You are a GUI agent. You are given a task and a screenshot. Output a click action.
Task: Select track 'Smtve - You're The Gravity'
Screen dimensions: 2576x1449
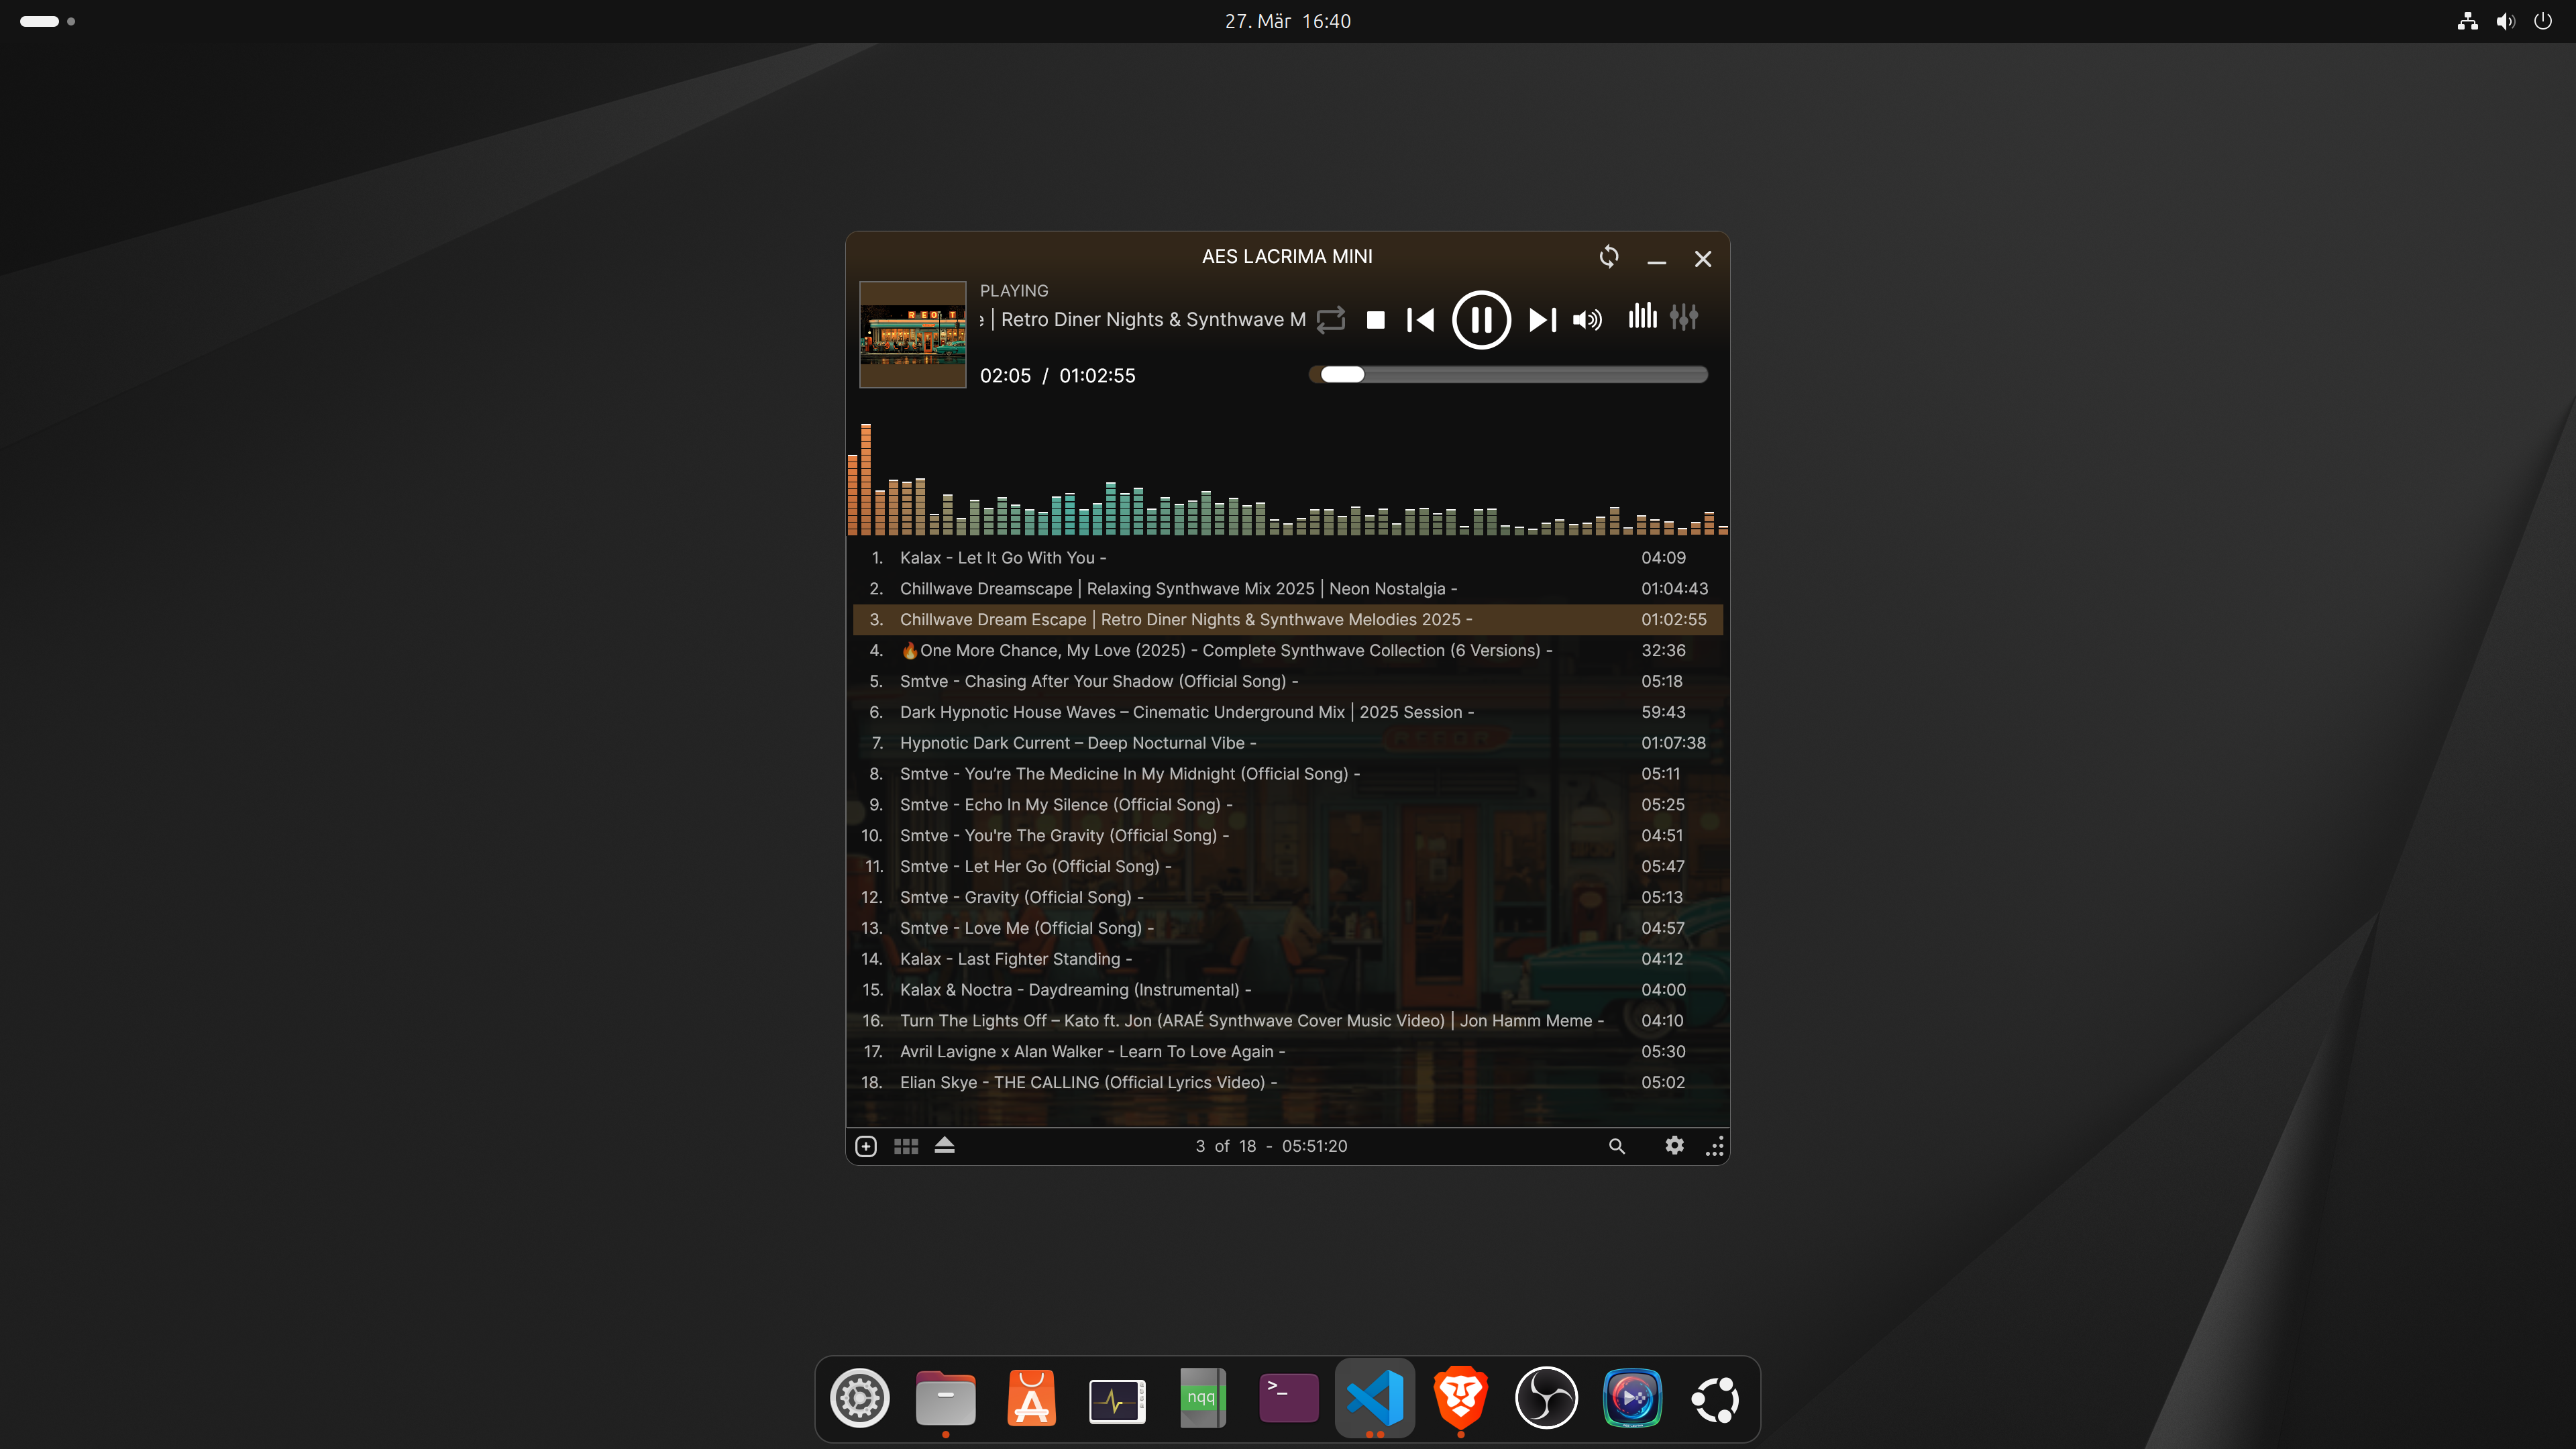(1288, 836)
